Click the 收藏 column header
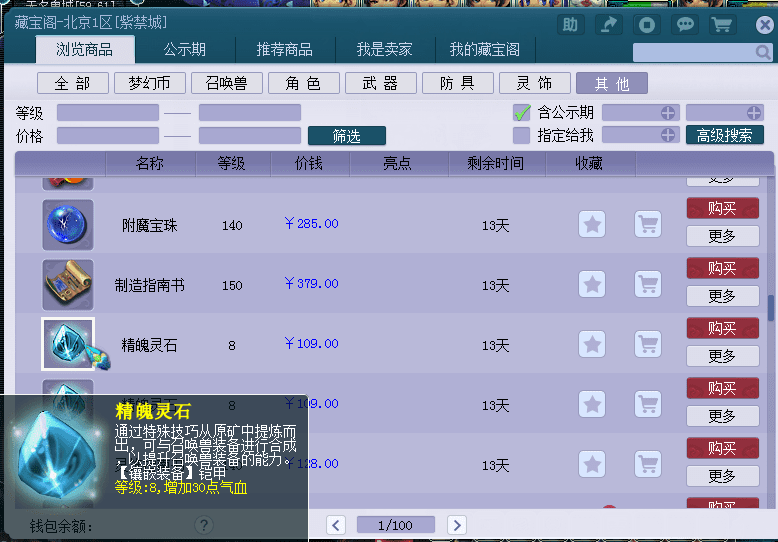The width and height of the screenshot is (778, 542). pos(589,163)
